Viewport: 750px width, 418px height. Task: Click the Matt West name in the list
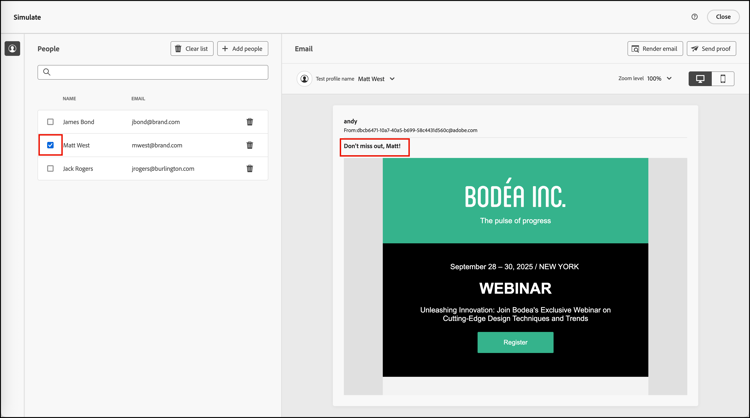point(77,145)
